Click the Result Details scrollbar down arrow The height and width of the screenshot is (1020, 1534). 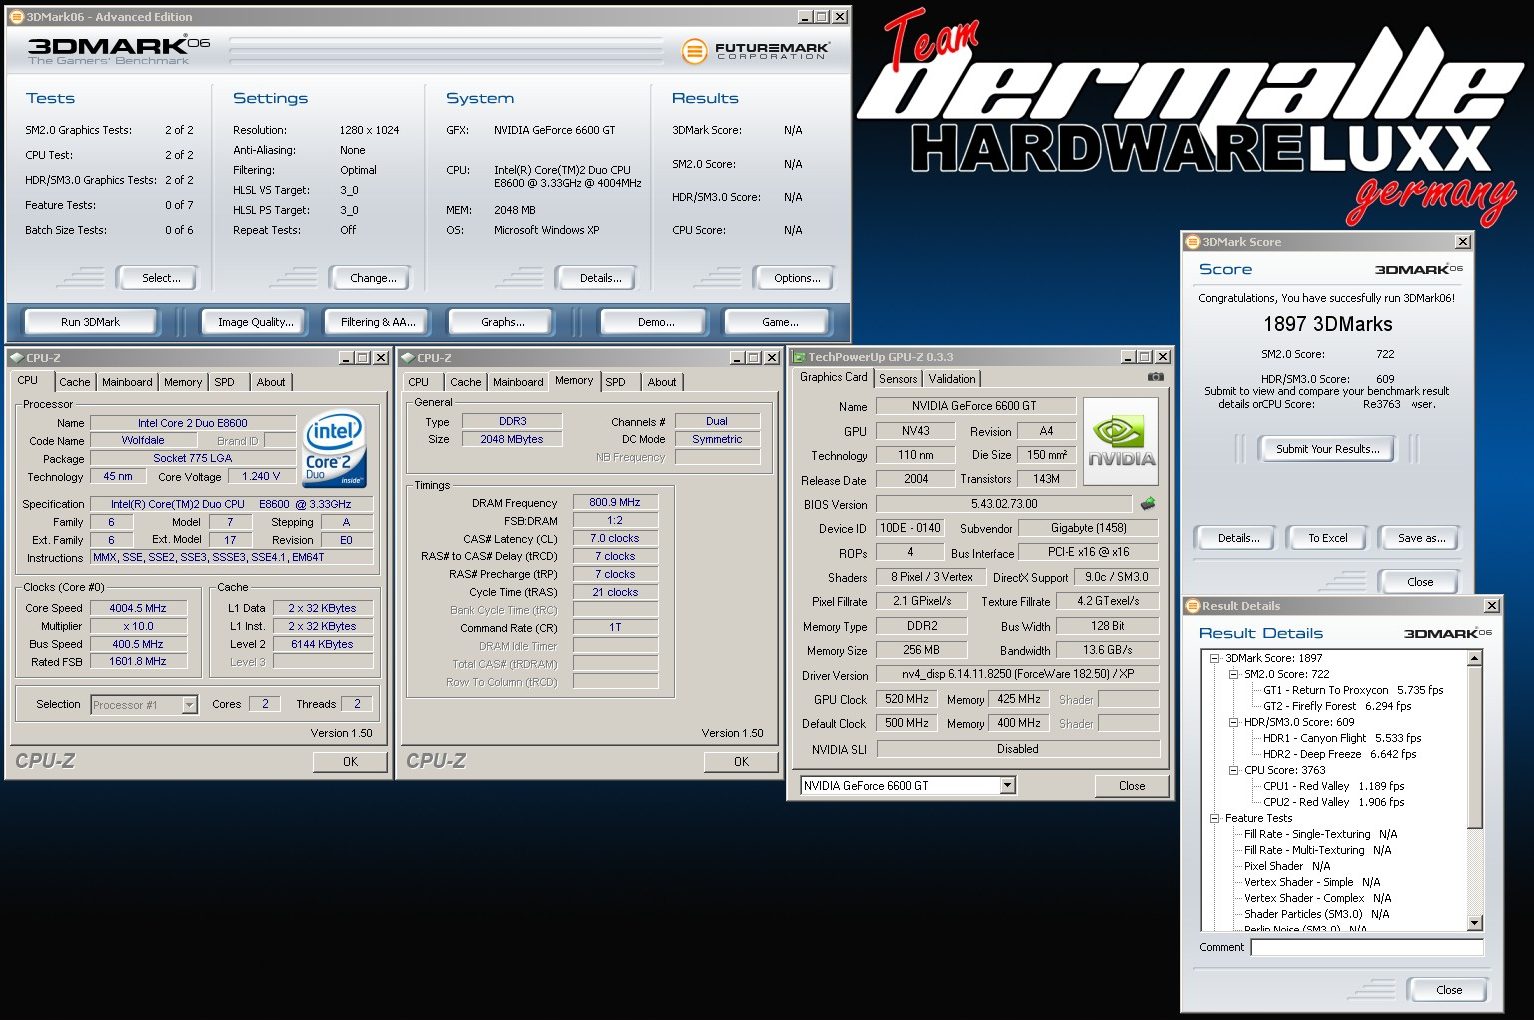coord(1474,922)
